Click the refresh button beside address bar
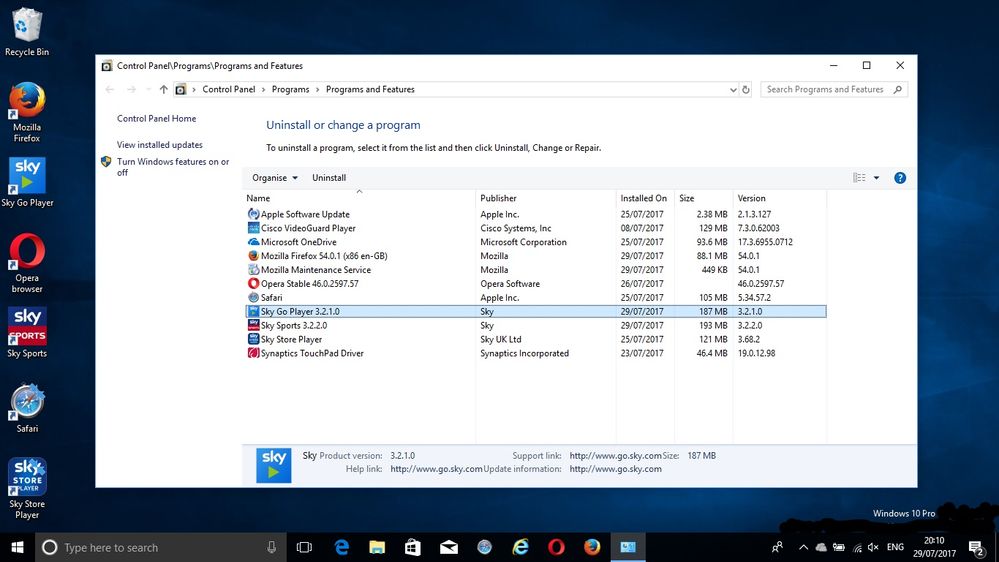Image resolution: width=999 pixels, height=562 pixels. click(745, 90)
